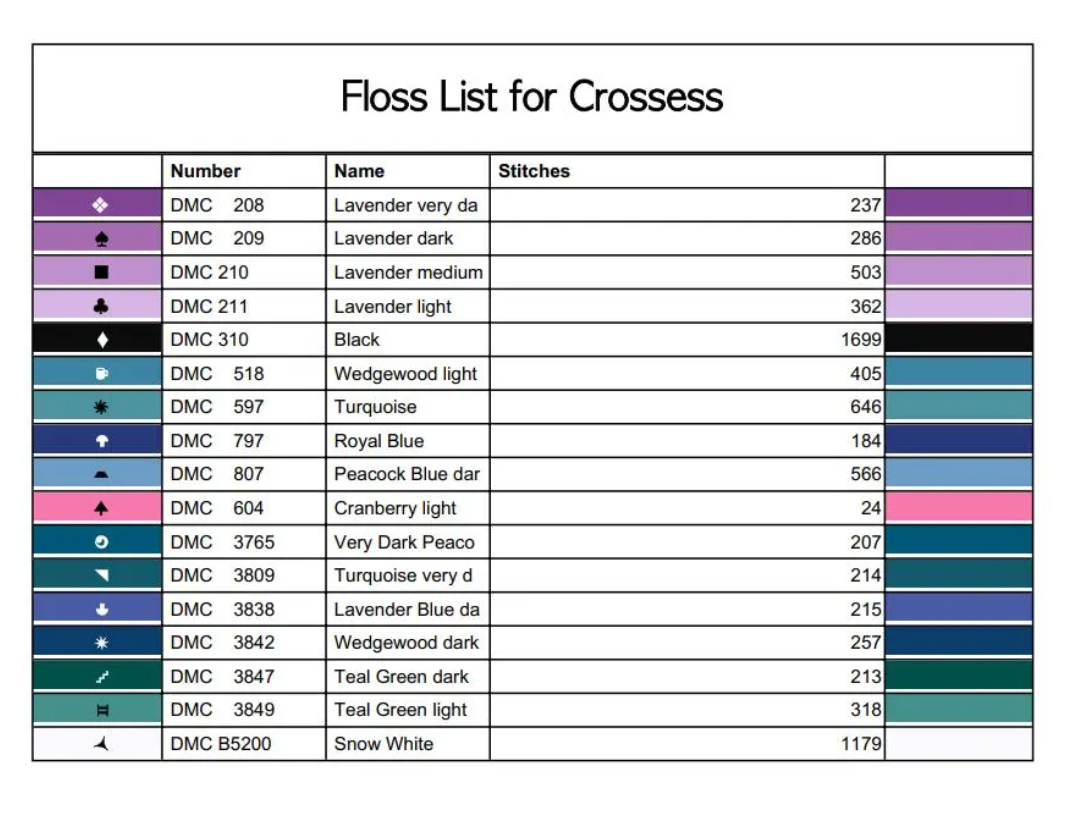
Task: Click the Lavender Blue da name cell
Action: tap(406, 609)
